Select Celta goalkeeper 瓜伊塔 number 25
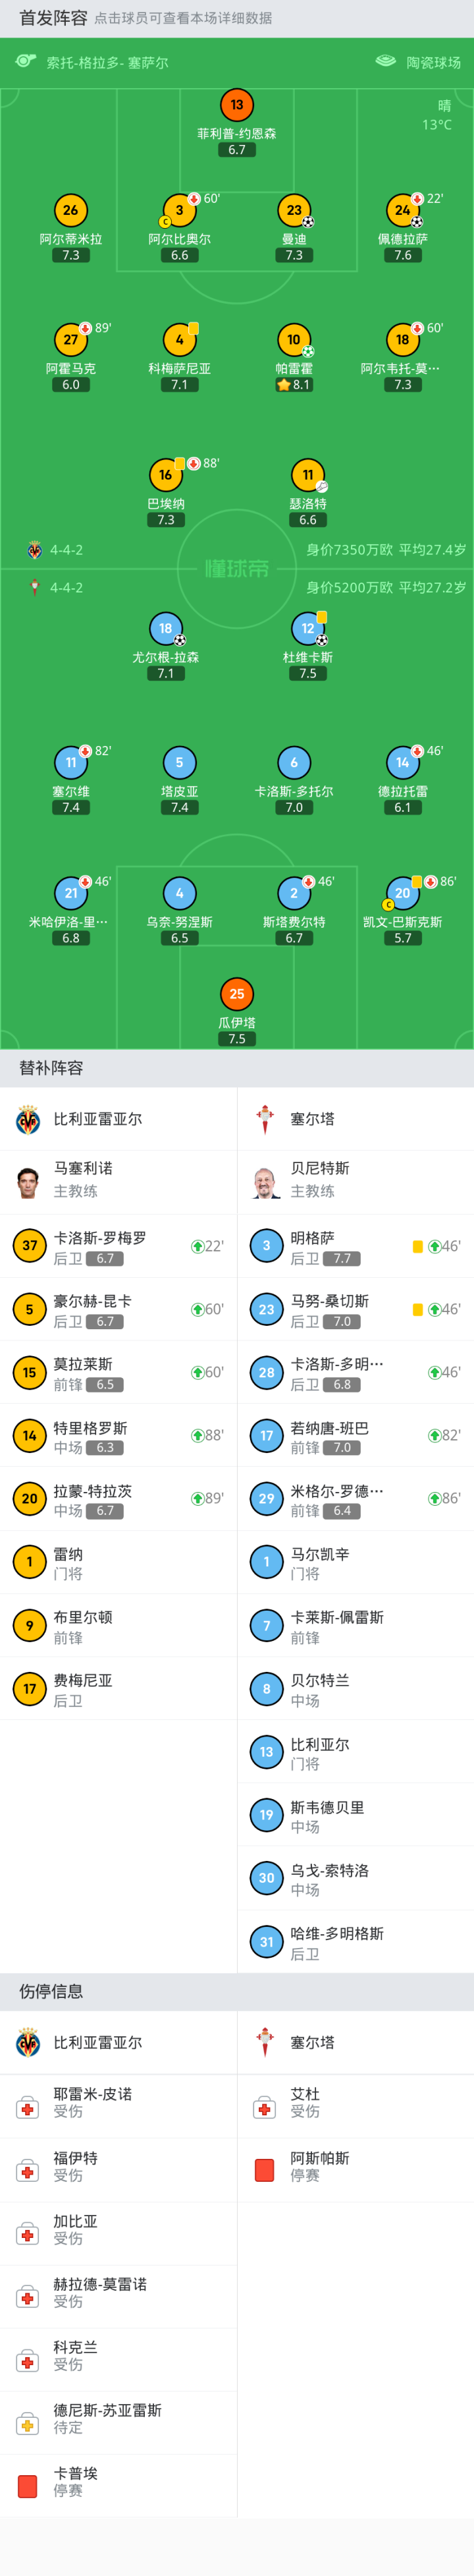Screen dimensions: 474x2576 click(237, 994)
